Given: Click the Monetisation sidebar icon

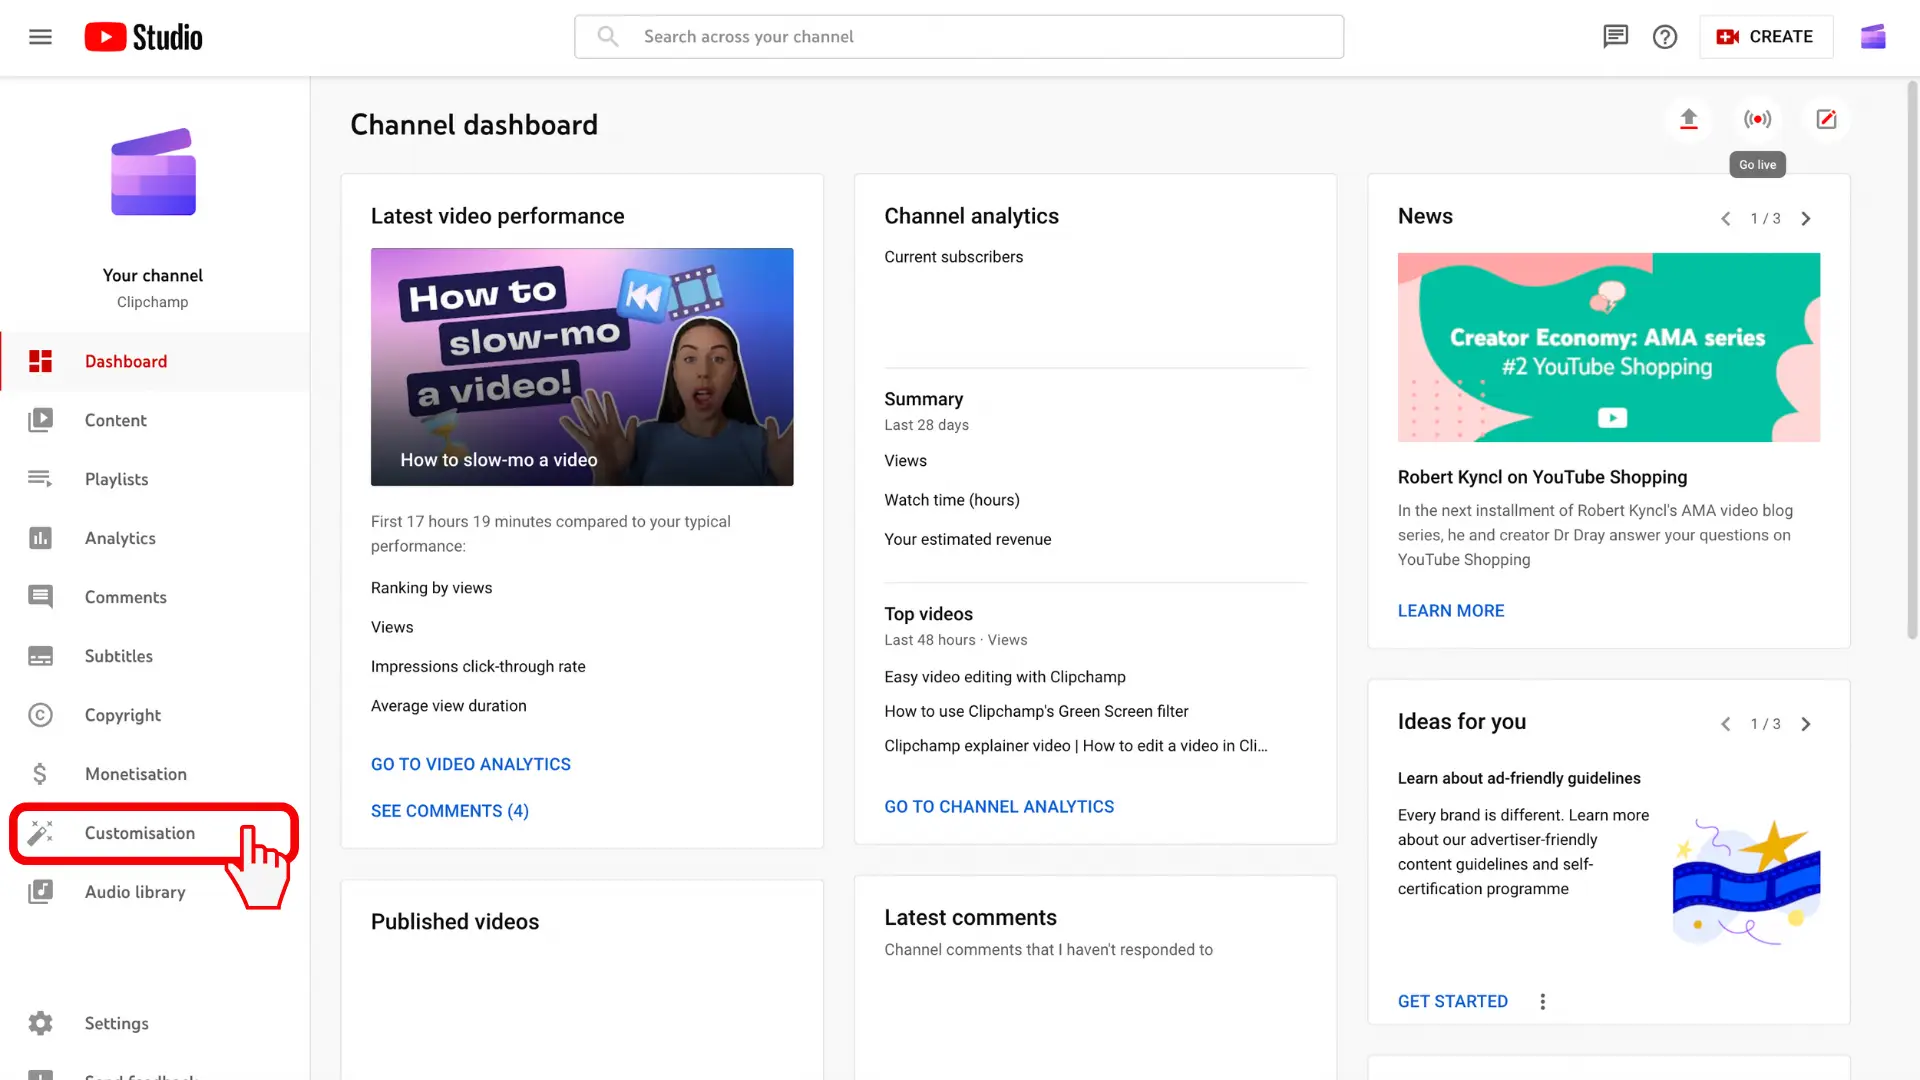Looking at the screenshot, I should pyautogui.click(x=40, y=774).
